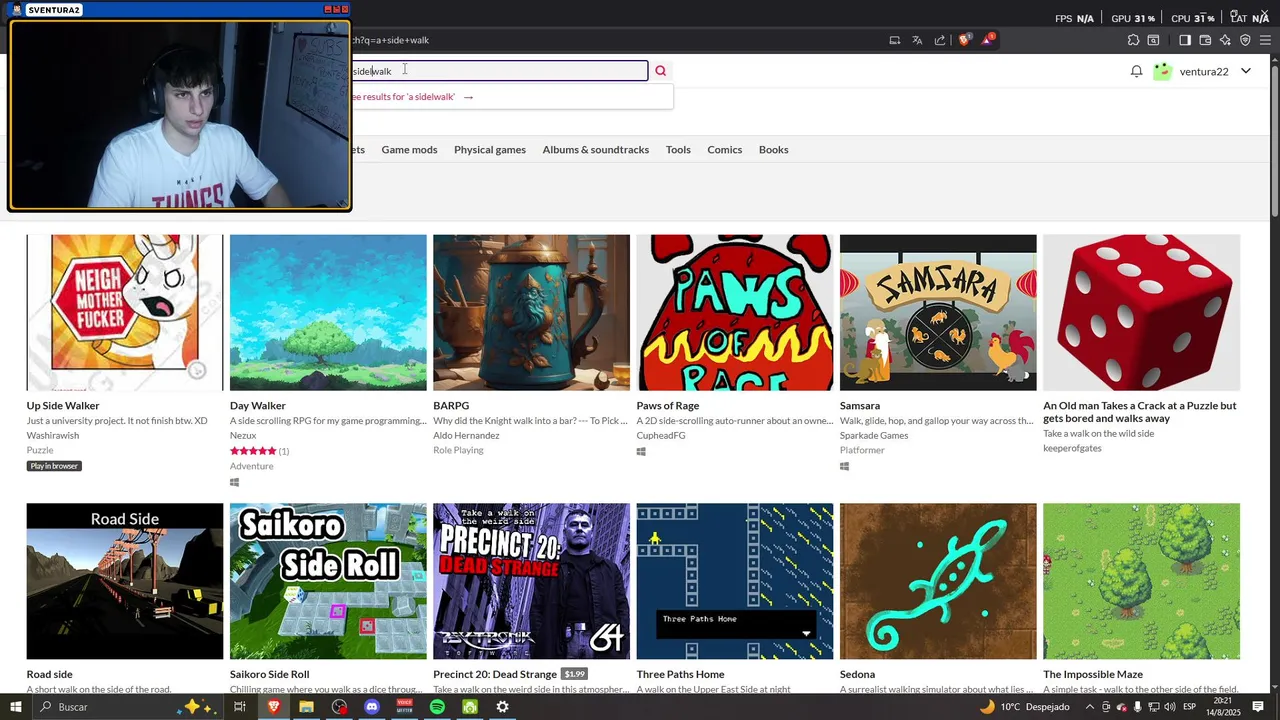1280x720 pixels.
Task: Click the BARPG game title
Action: click(x=451, y=406)
